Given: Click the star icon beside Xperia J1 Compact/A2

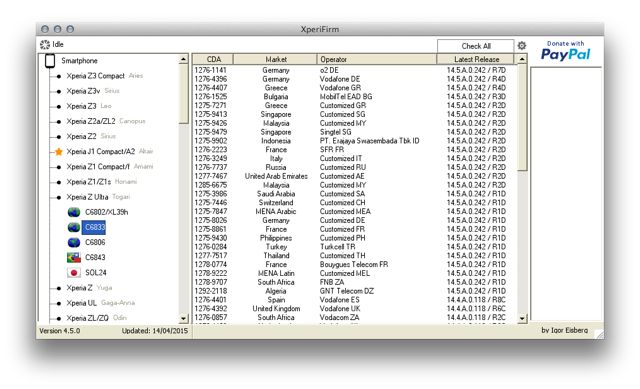Looking at the screenshot, I should [59, 152].
